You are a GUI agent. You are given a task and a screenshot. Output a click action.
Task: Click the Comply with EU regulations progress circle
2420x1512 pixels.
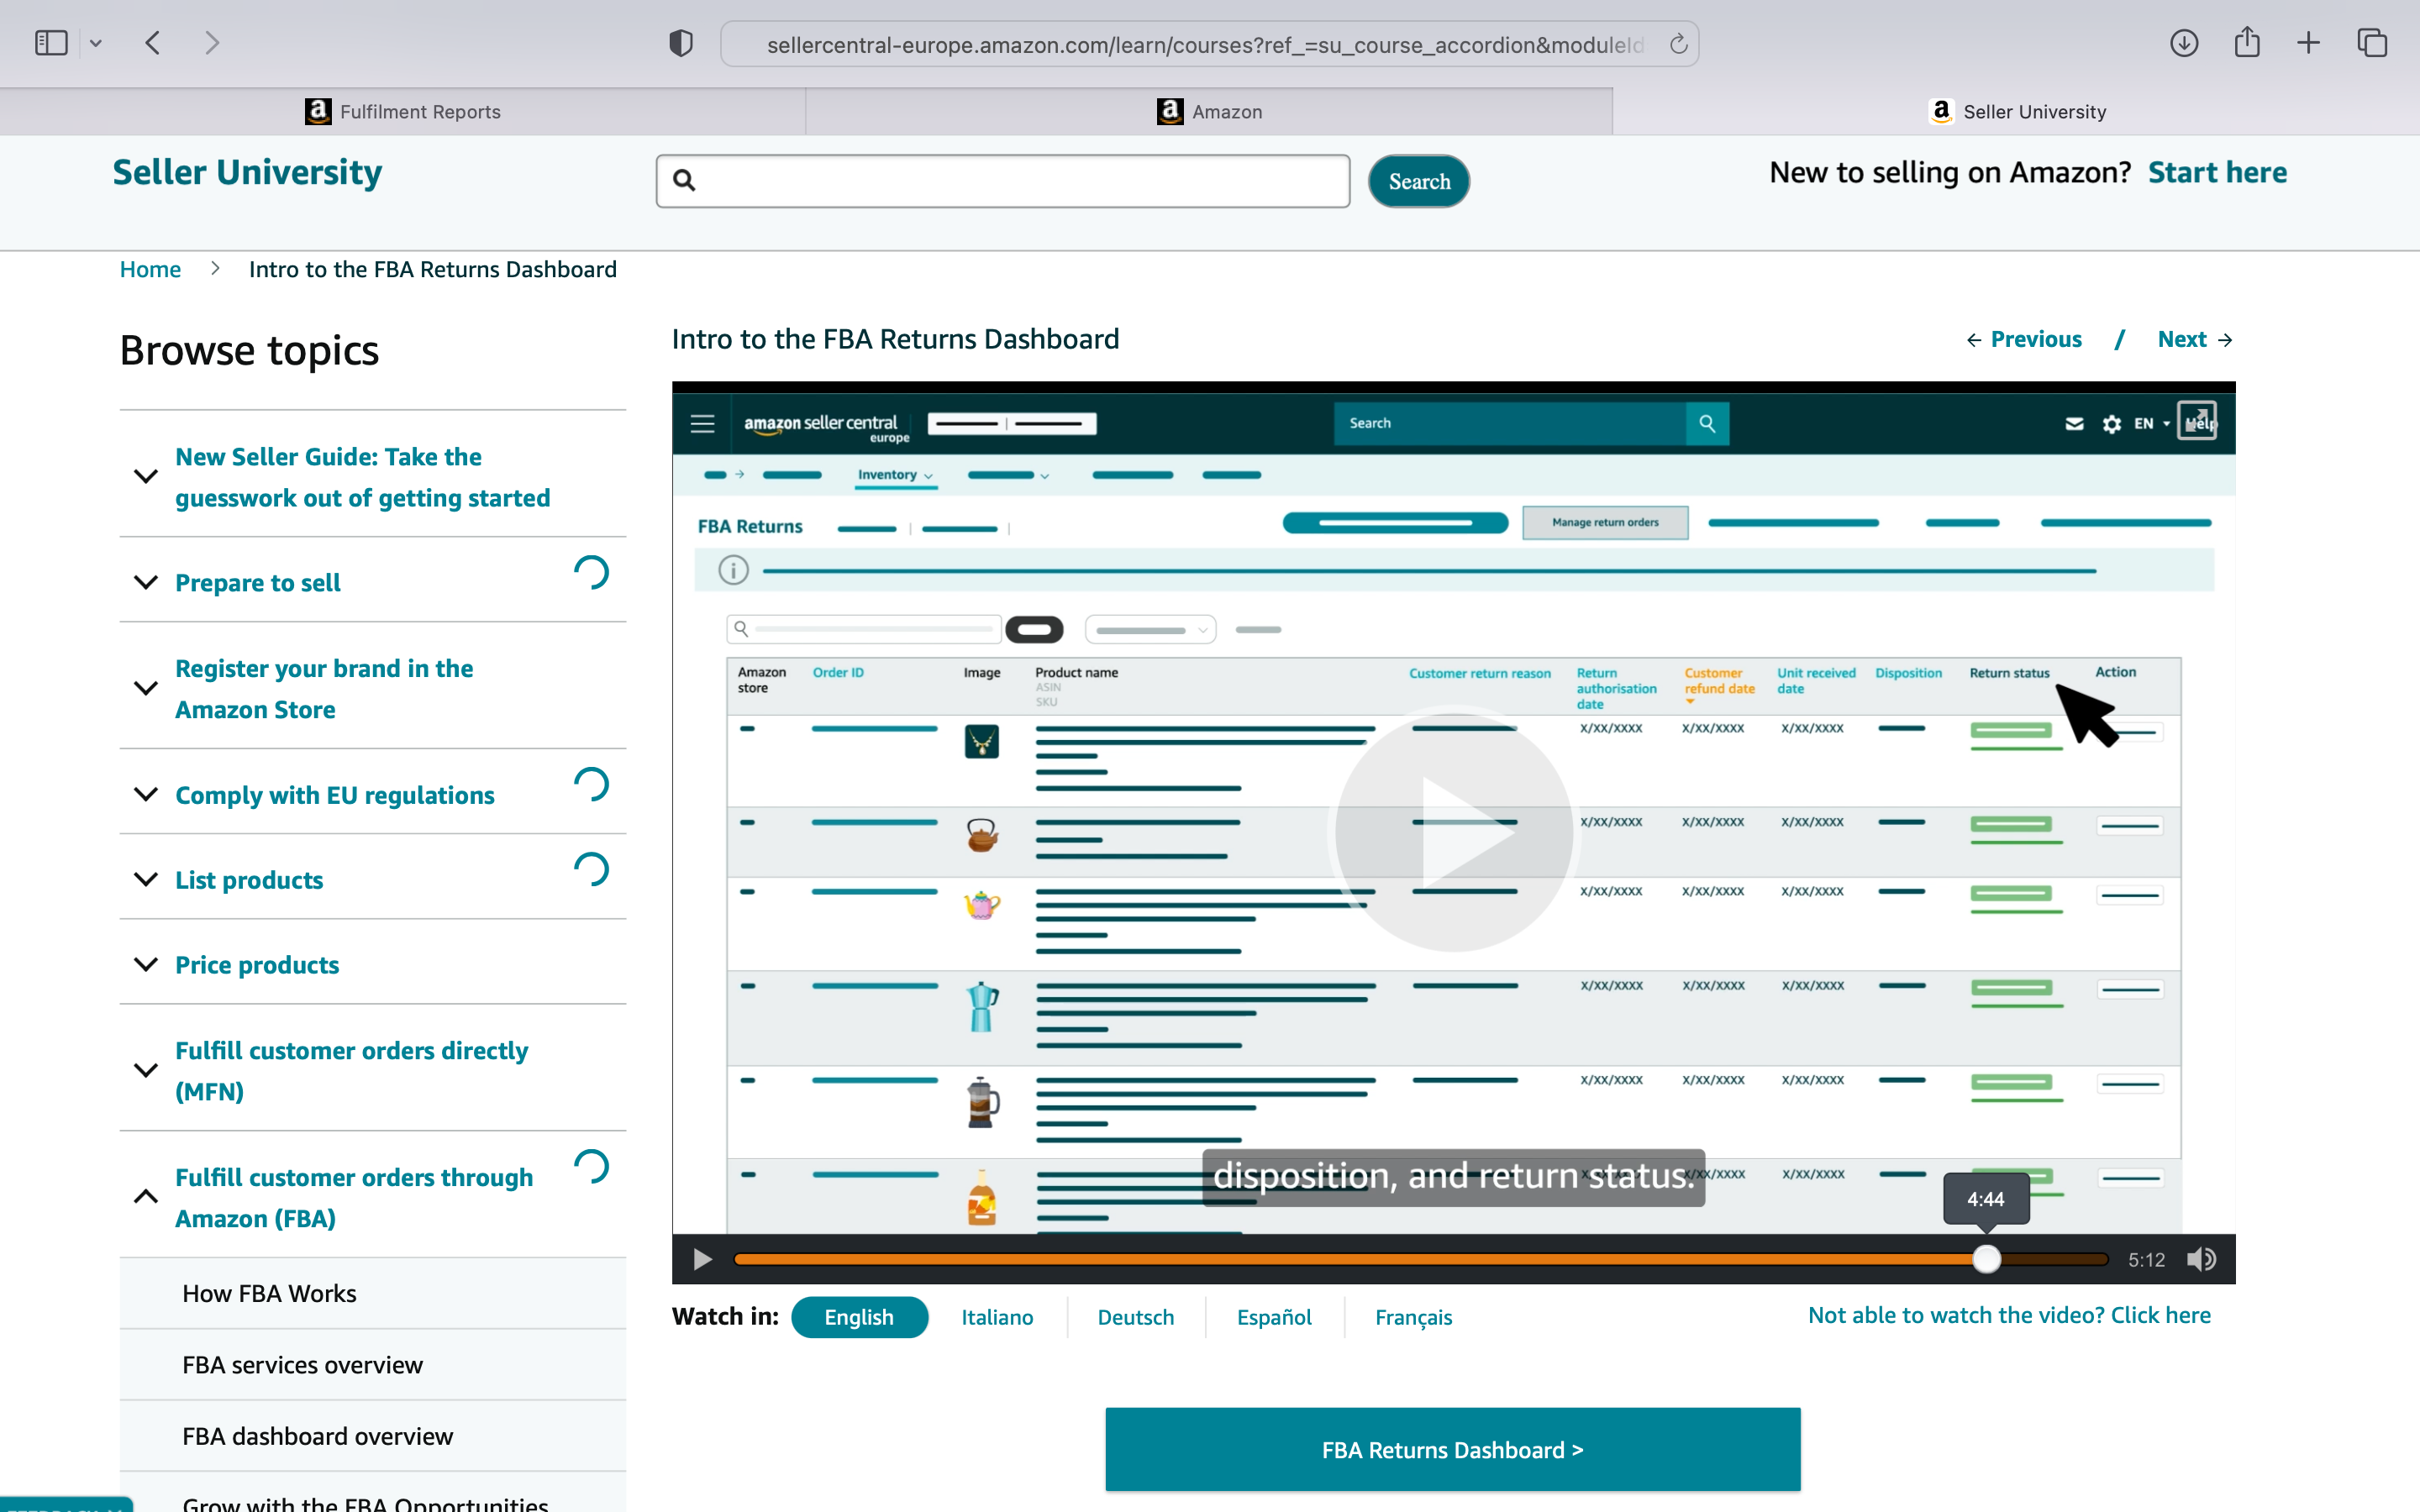click(x=591, y=785)
